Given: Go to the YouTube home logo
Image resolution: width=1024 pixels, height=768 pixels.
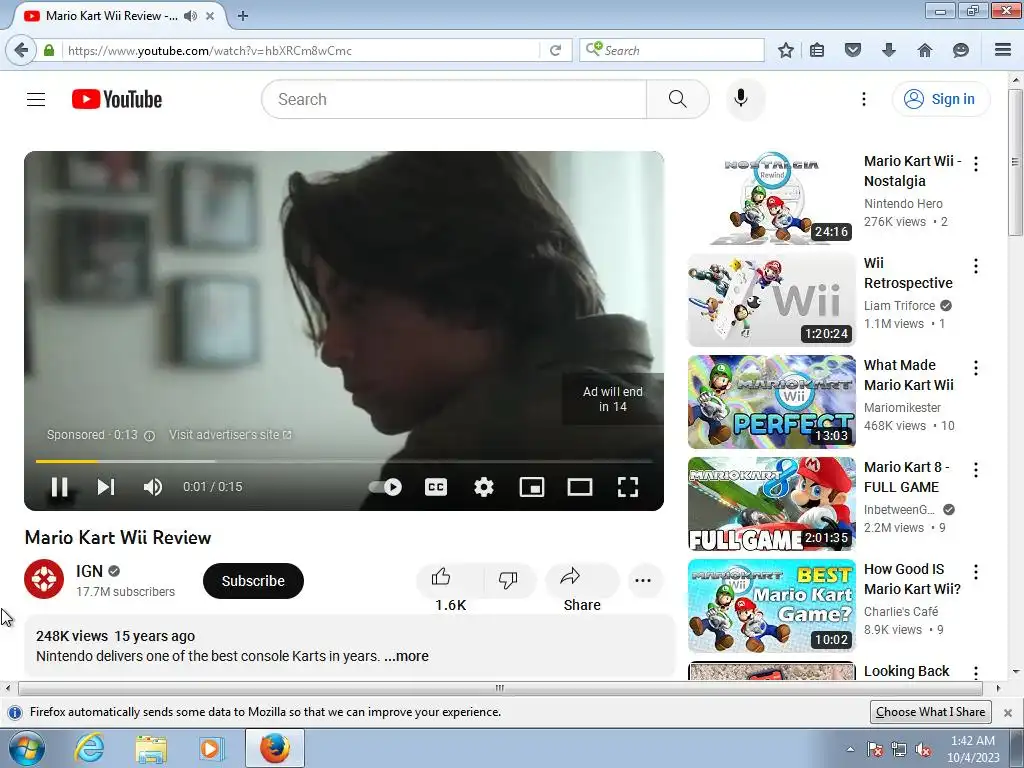Looking at the screenshot, I should (x=117, y=99).
